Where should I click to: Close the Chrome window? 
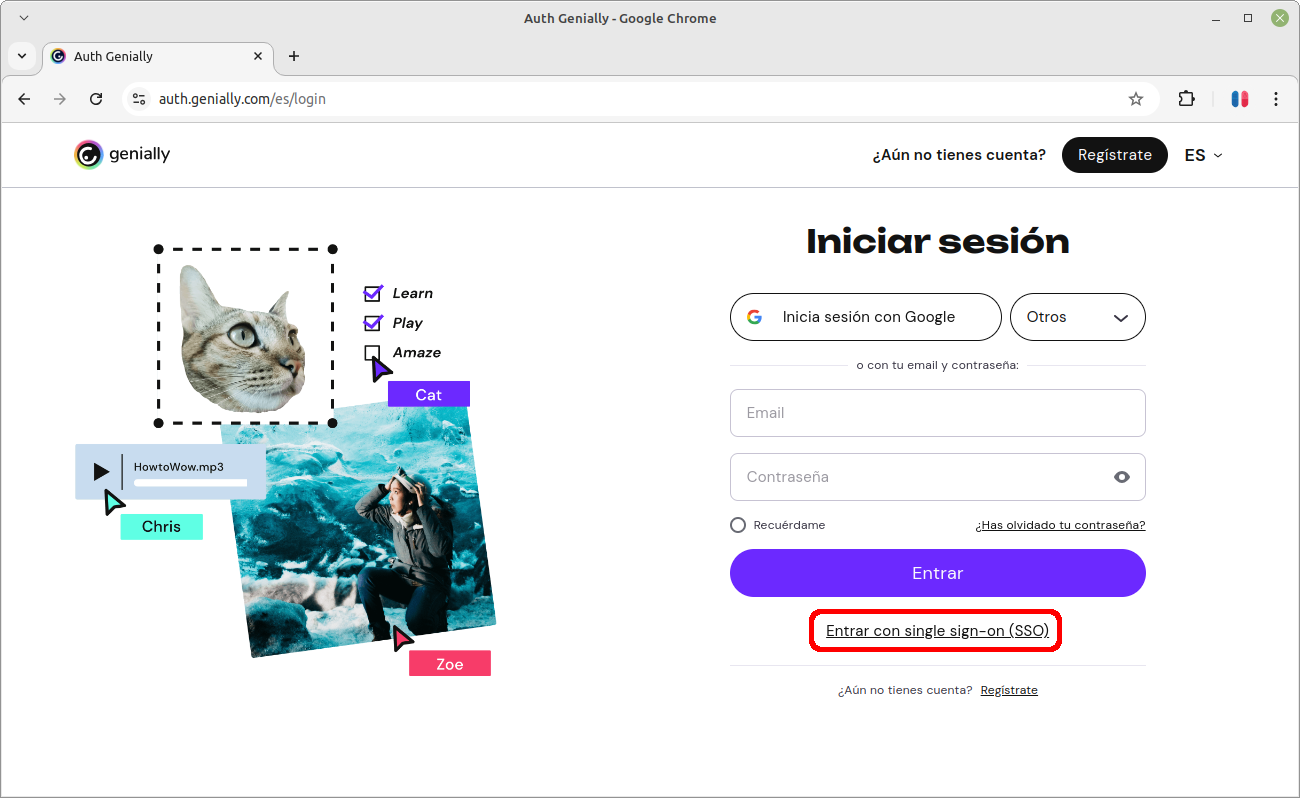1280,18
